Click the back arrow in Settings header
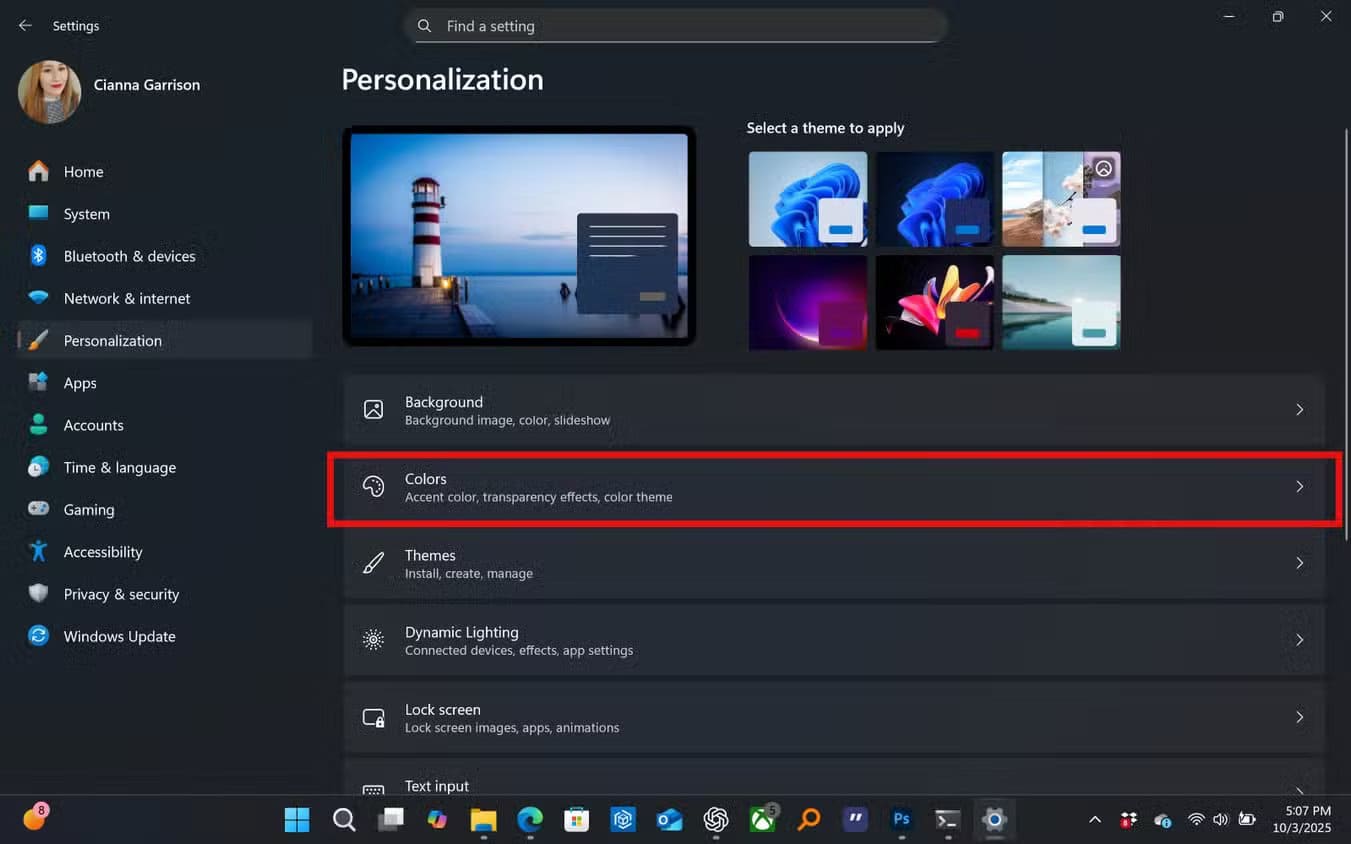Viewport: 1351px width, 844px height. pos(25,26)
